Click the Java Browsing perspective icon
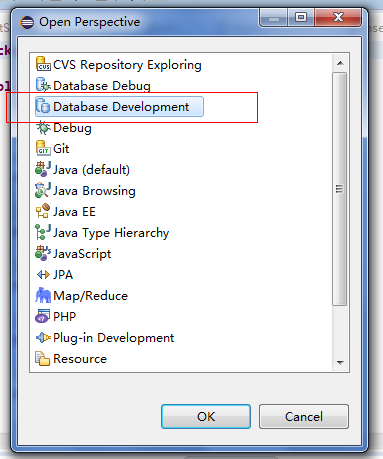Screen dimensions: 383x459 click(x=43, y=190)
